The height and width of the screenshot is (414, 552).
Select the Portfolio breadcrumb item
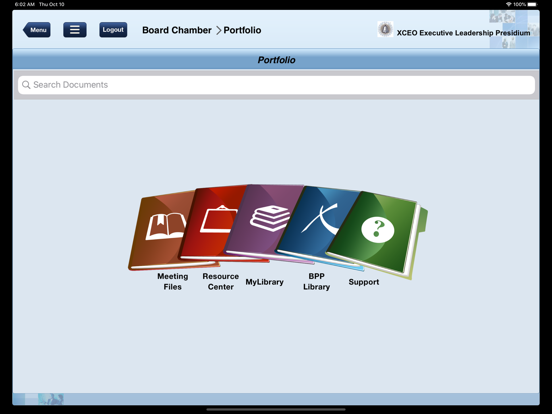242,30
